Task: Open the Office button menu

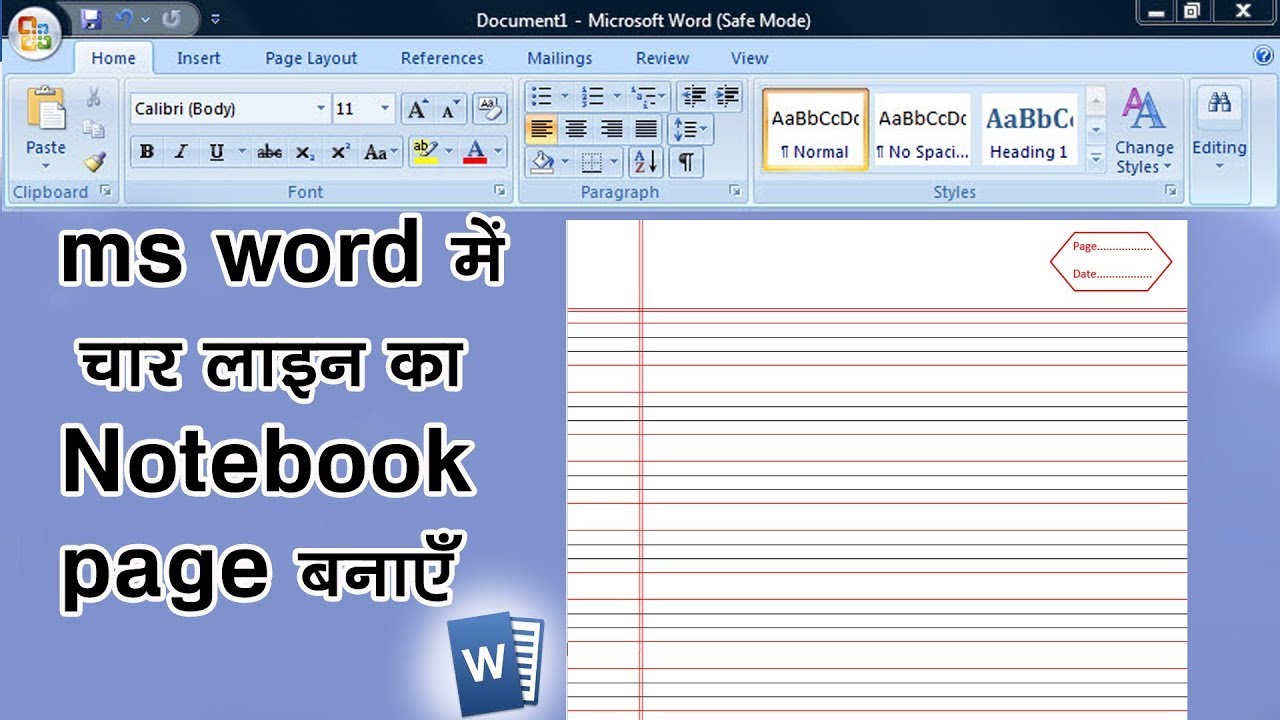Action: pos(33,34)
